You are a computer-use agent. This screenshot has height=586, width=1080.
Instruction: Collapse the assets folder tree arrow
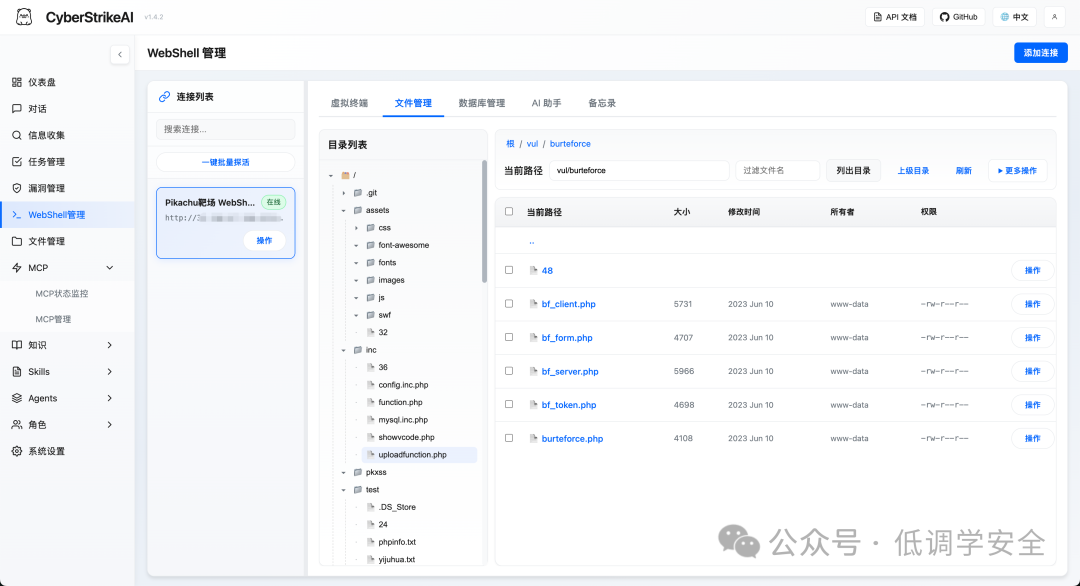(344, 211)
